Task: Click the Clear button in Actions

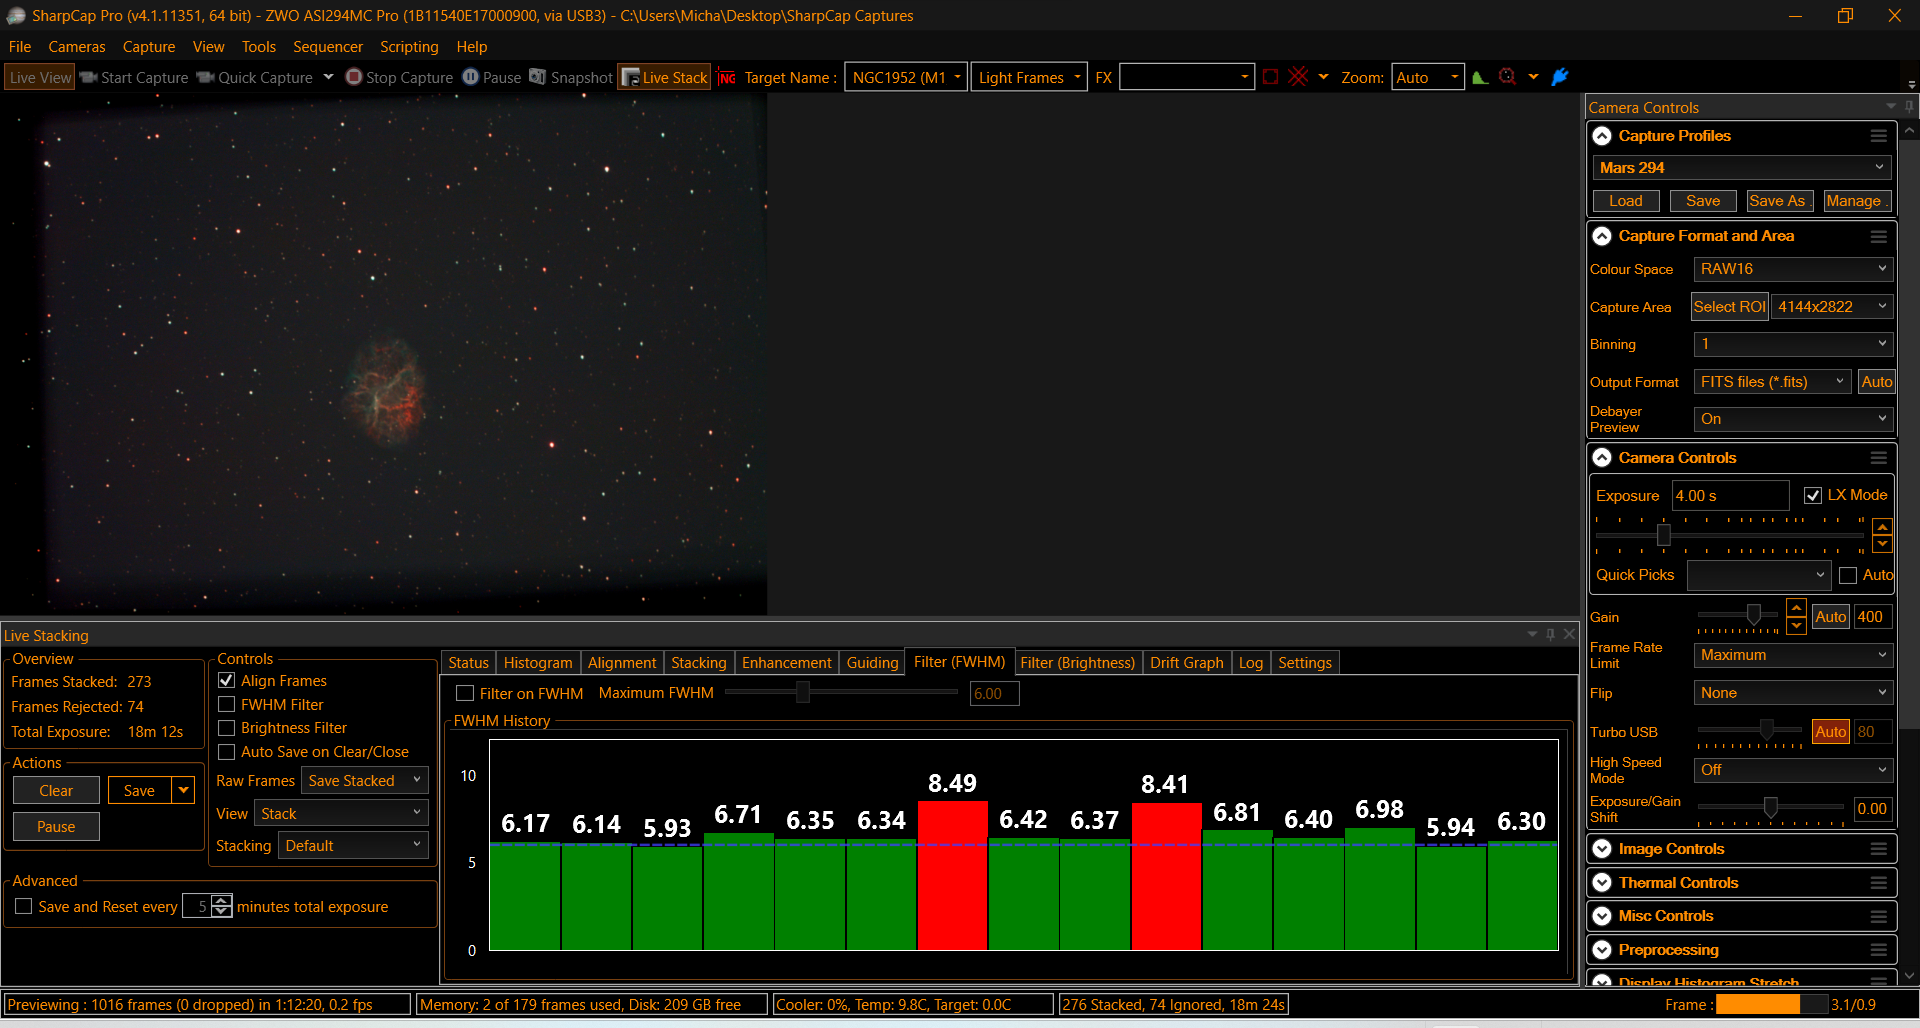Action: pos(56,791)
